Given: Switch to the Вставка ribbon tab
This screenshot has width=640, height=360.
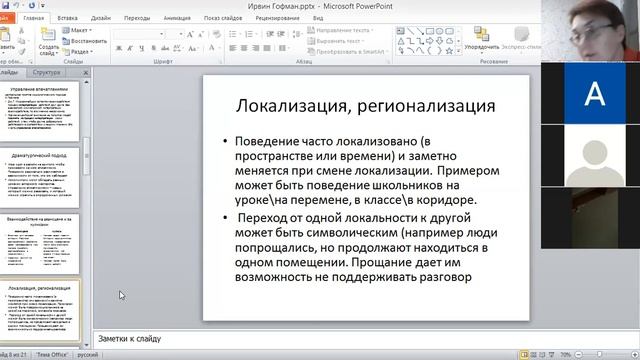Looking at the screenshot, I should (67, 18).
